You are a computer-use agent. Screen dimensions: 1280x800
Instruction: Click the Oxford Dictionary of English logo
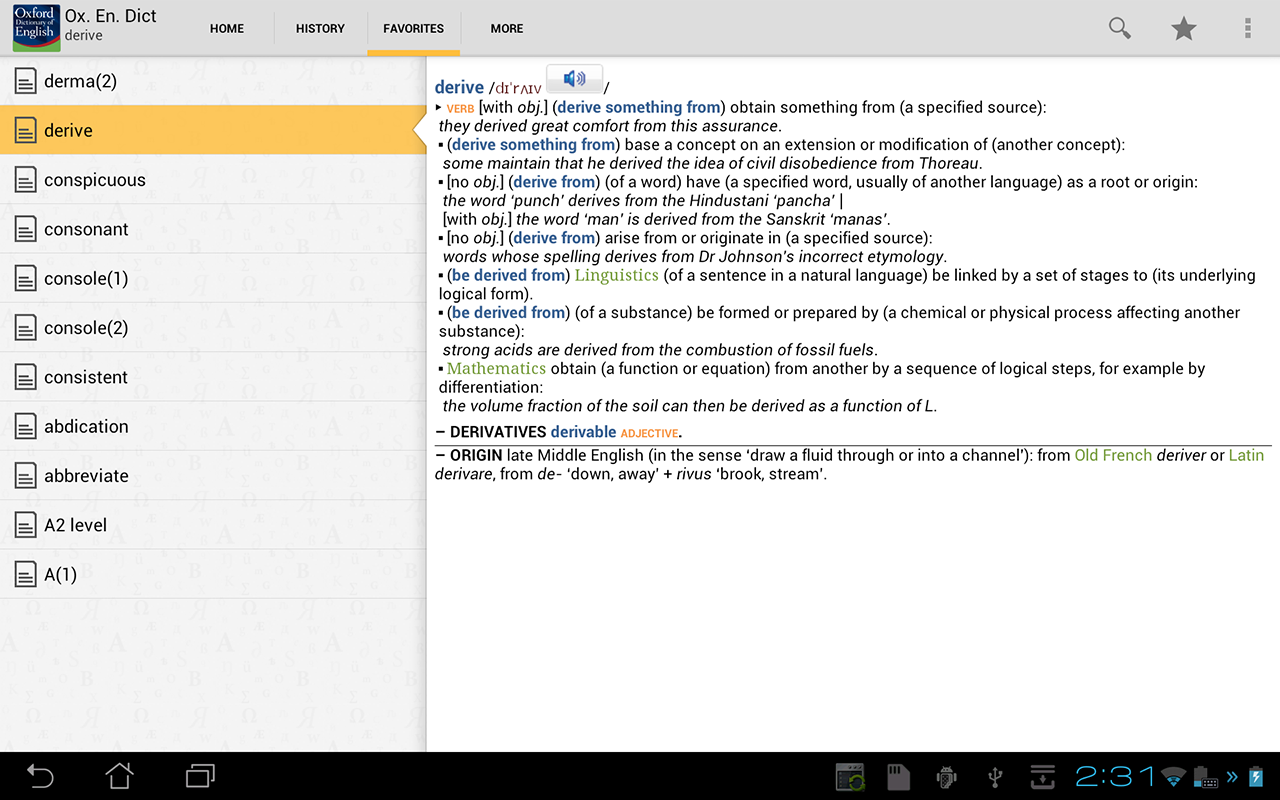(x=35, y=28)
